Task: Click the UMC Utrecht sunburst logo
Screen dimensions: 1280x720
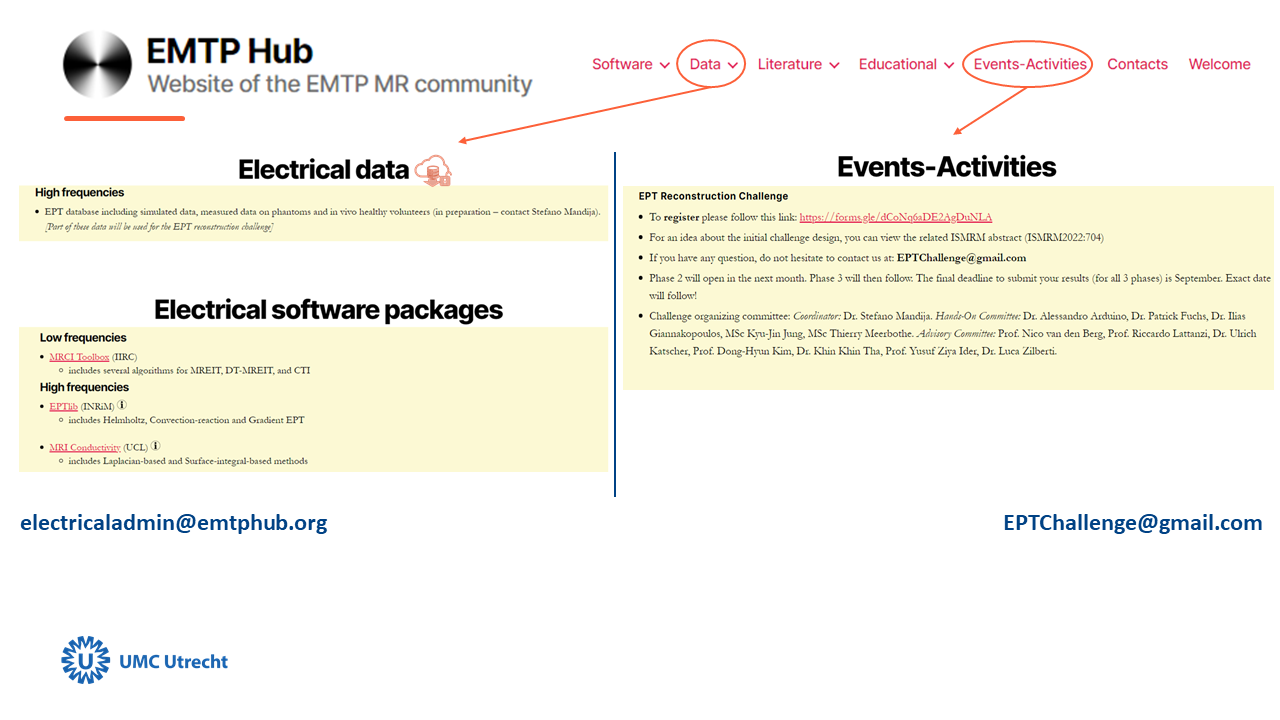Action: point(85,660)
